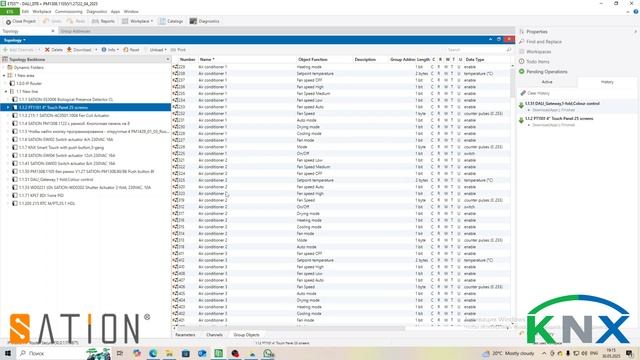Select the 1.1.200 device in tree

coord(47,203)
